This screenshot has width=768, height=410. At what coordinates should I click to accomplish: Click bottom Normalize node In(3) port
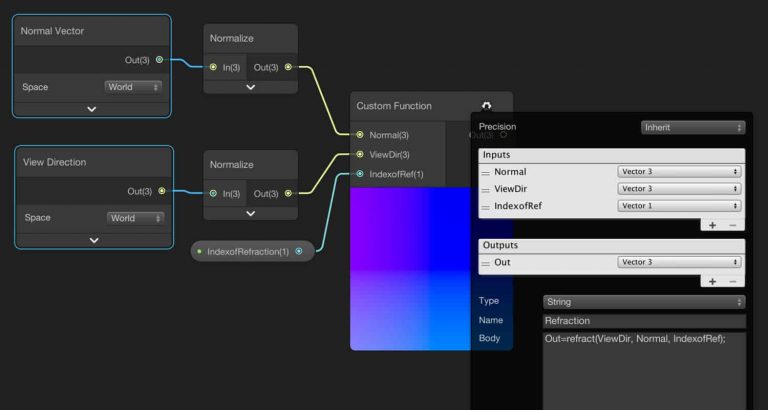pyautogui.click(x=213, y=193)
